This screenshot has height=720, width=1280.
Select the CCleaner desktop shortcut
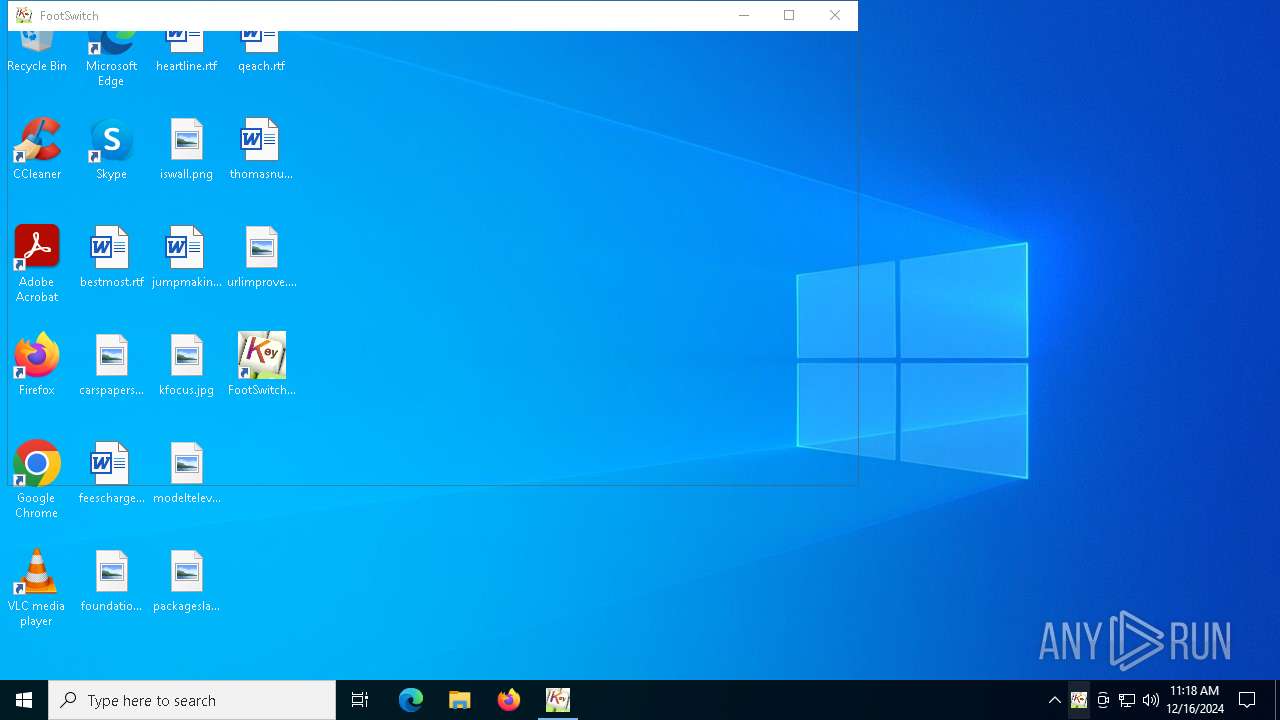click(x=37, y=149)
